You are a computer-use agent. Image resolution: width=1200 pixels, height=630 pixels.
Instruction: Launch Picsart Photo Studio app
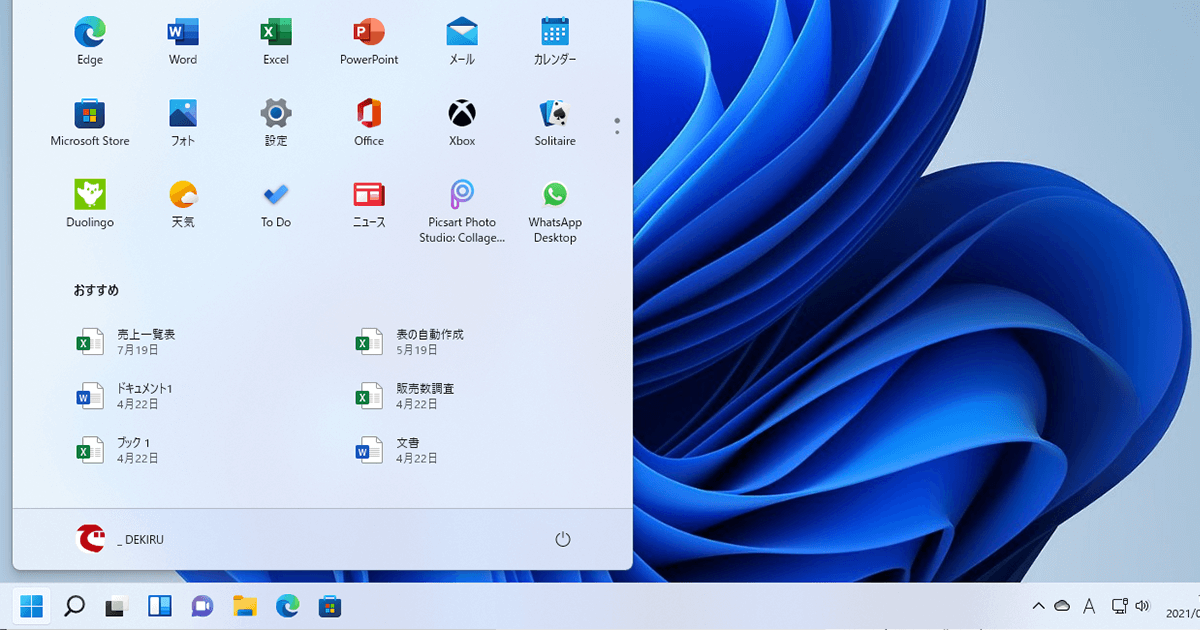462,211
